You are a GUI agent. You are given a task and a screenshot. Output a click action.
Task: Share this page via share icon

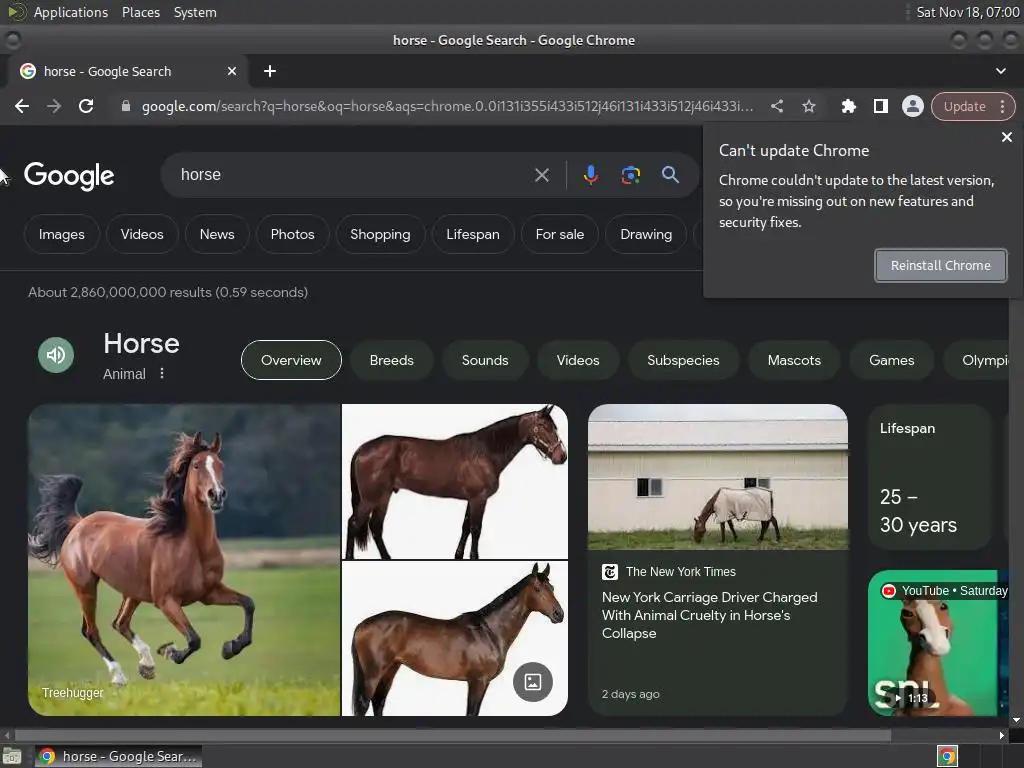click(x=776, y=106)
